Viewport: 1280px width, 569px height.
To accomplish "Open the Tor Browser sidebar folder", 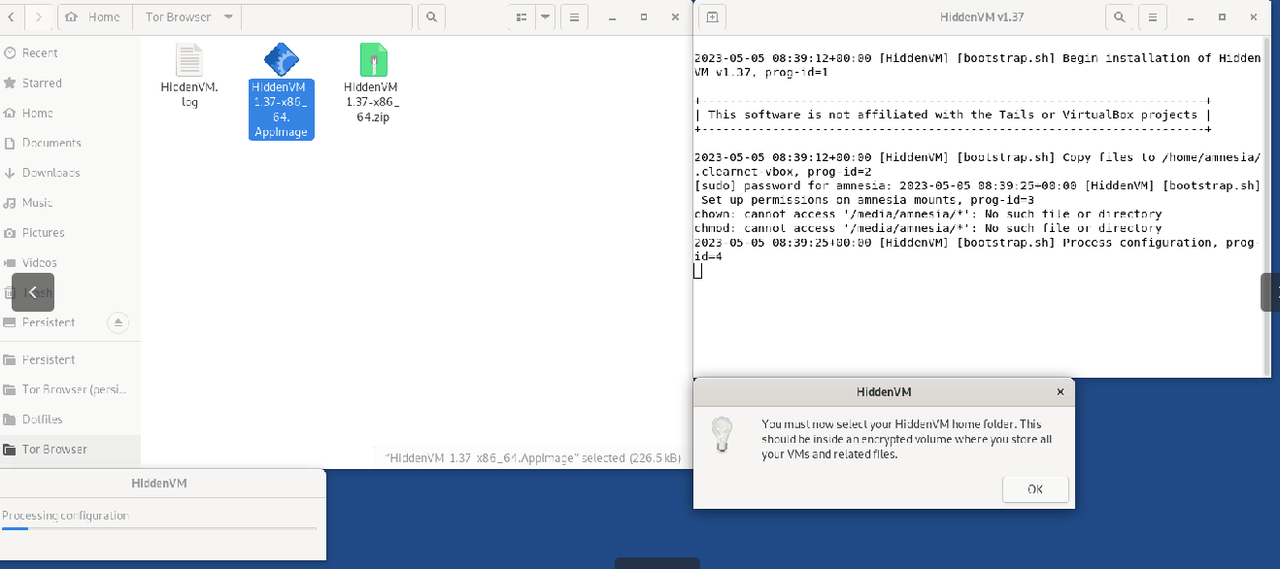I will pyautogui.click(x=70, y=450).
